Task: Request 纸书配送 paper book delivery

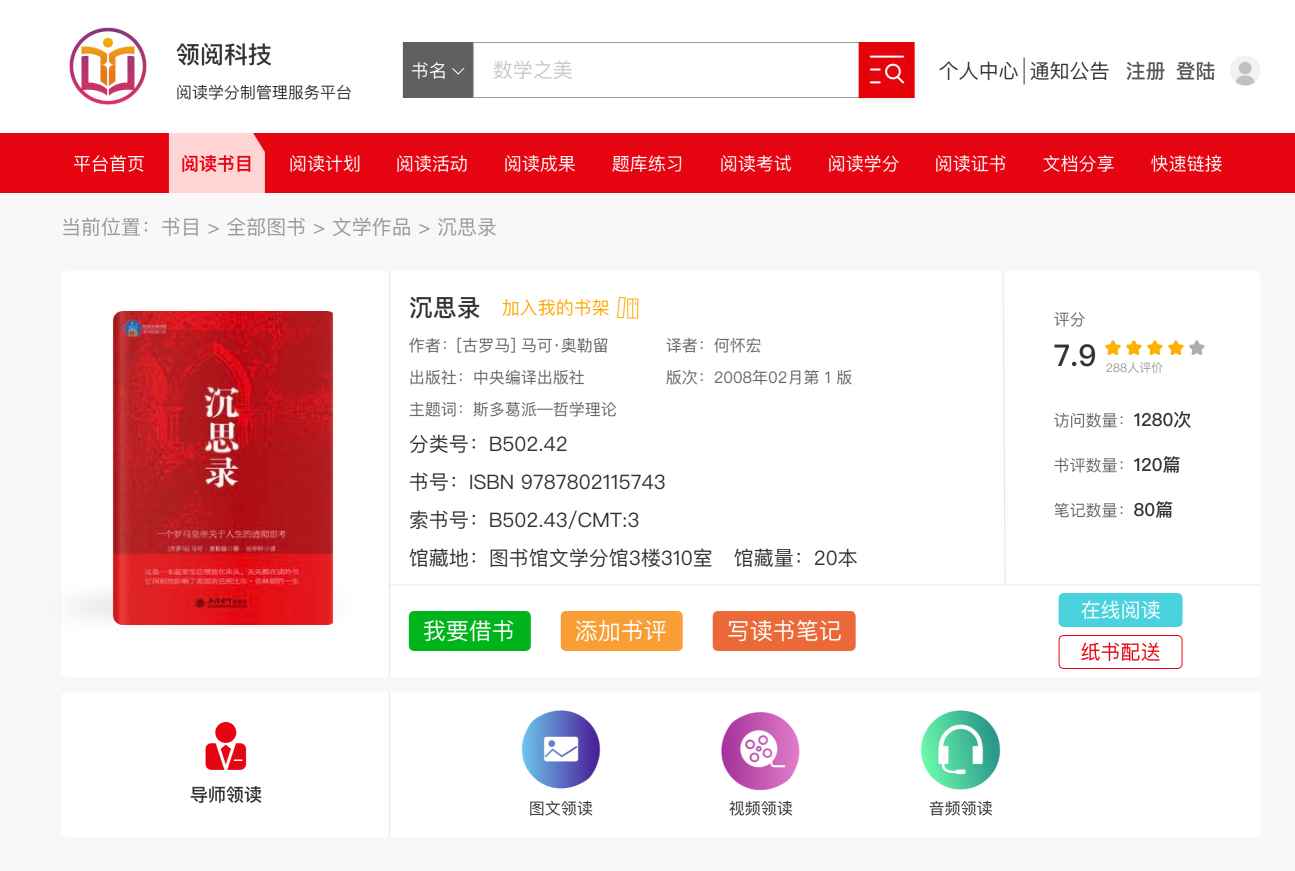Action: (1120, 652)
